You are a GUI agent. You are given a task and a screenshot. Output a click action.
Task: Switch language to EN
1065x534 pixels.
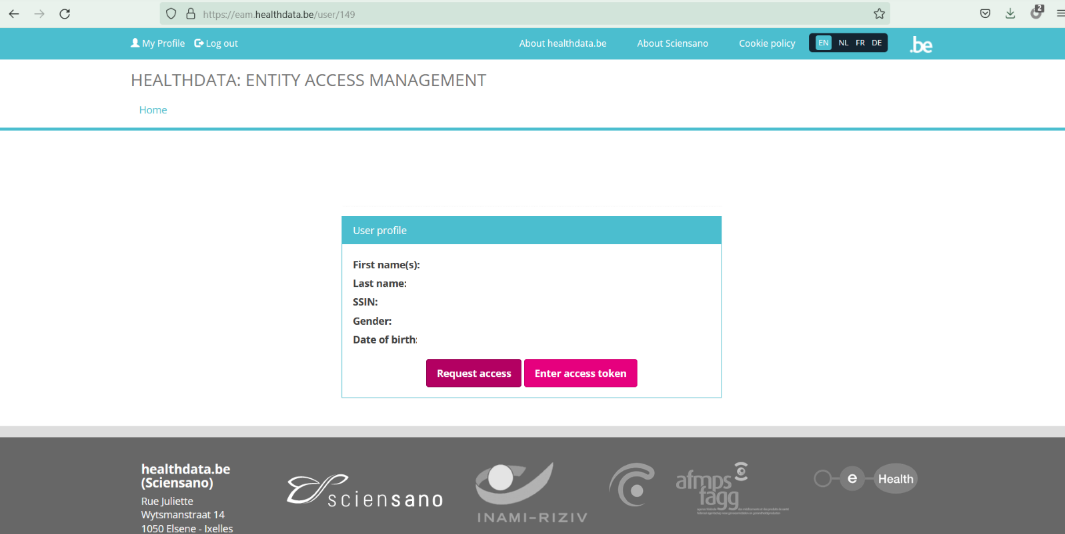(x=823, y=43)
